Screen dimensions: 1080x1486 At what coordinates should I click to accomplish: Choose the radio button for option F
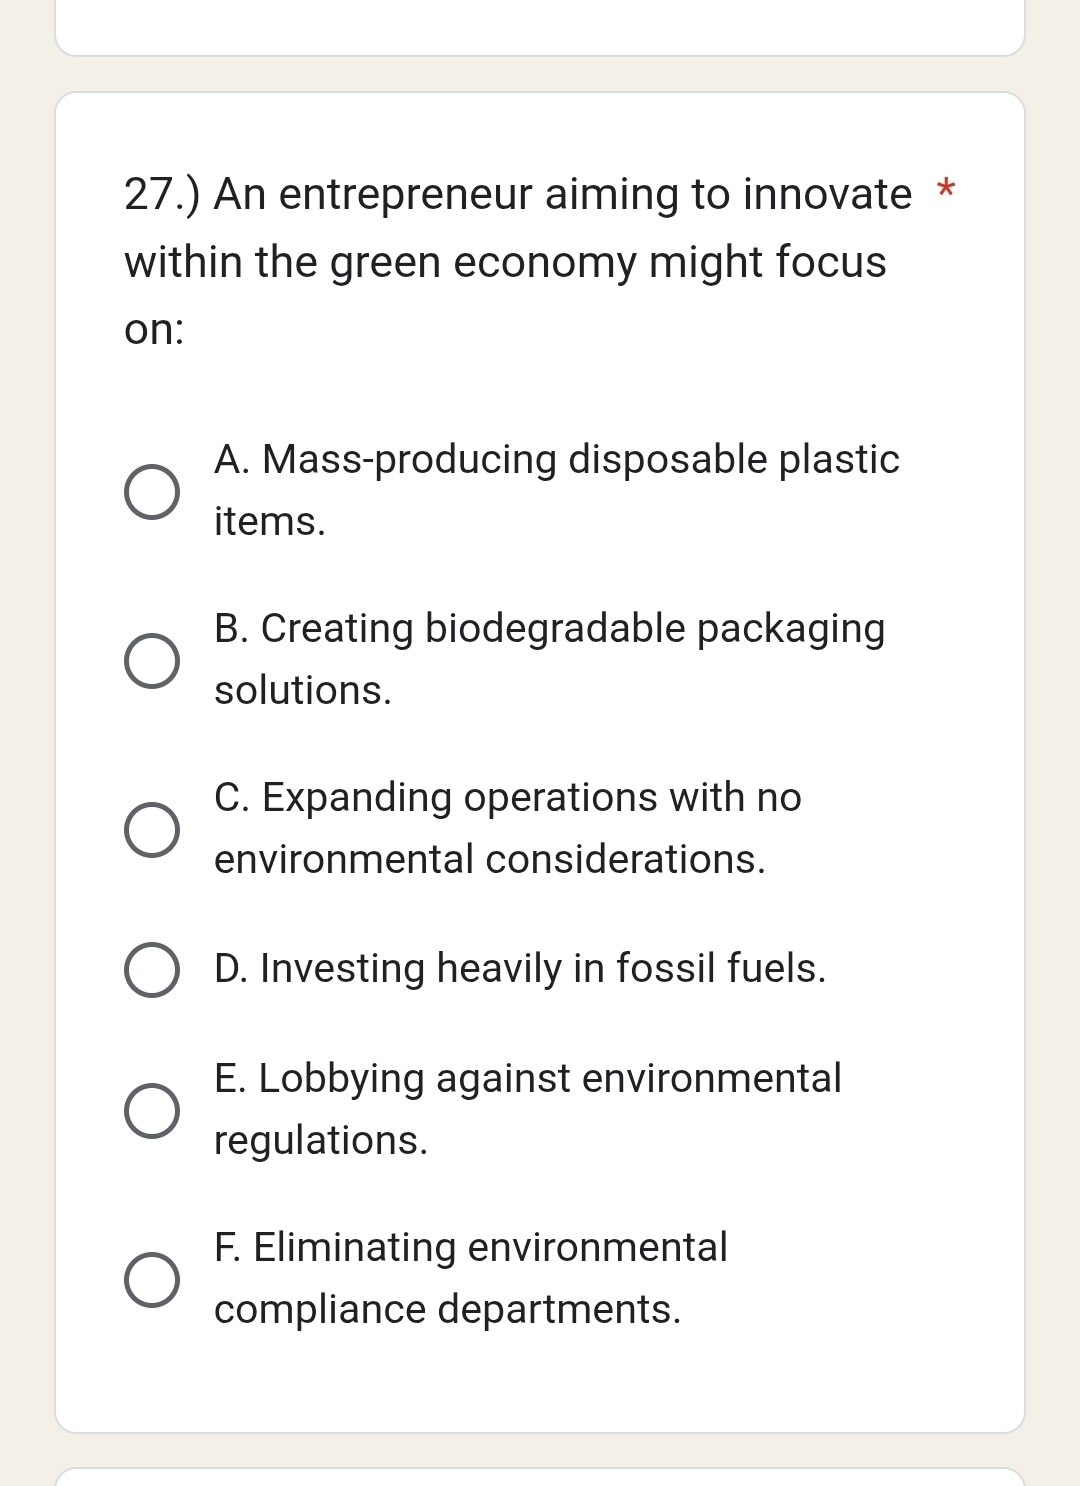(152, 1280)
